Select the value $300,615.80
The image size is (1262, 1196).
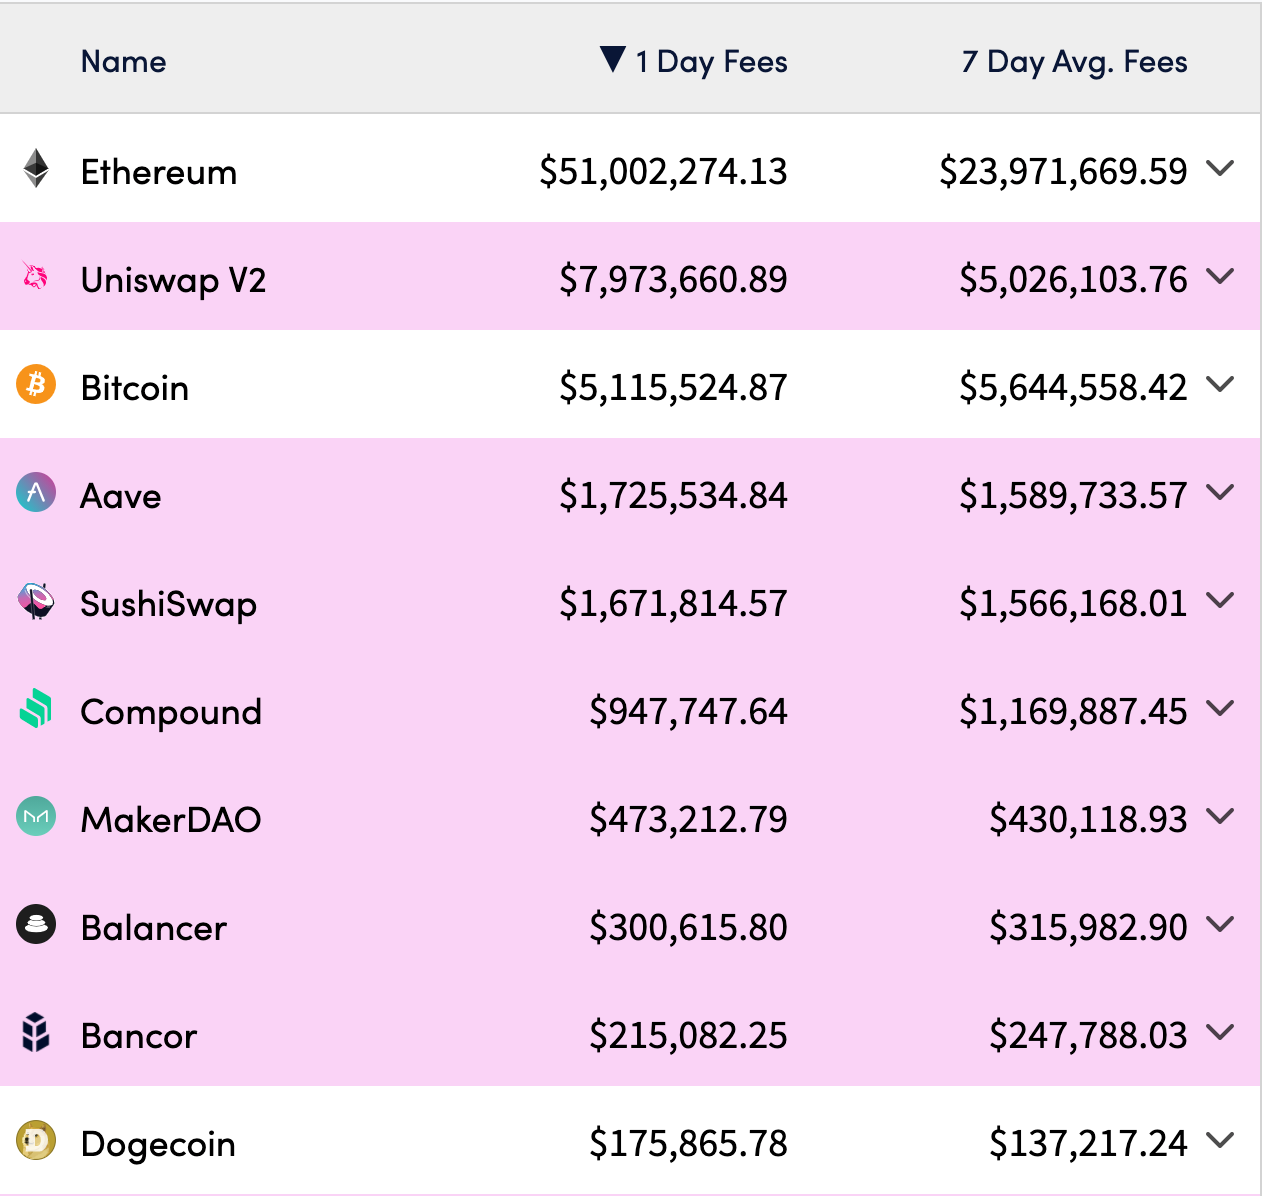pyautogui.click(x=689, y=928)
